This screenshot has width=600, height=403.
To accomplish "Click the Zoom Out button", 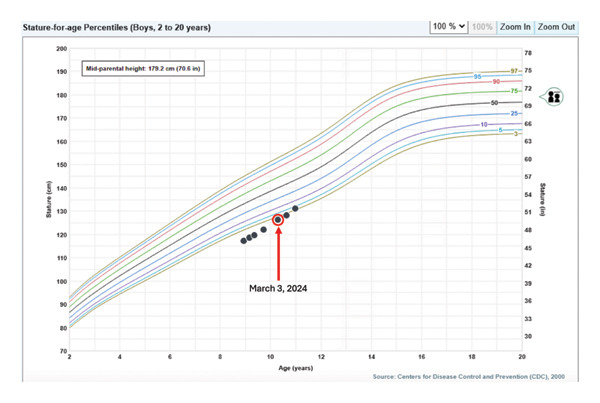I will (x=556, y=27).
